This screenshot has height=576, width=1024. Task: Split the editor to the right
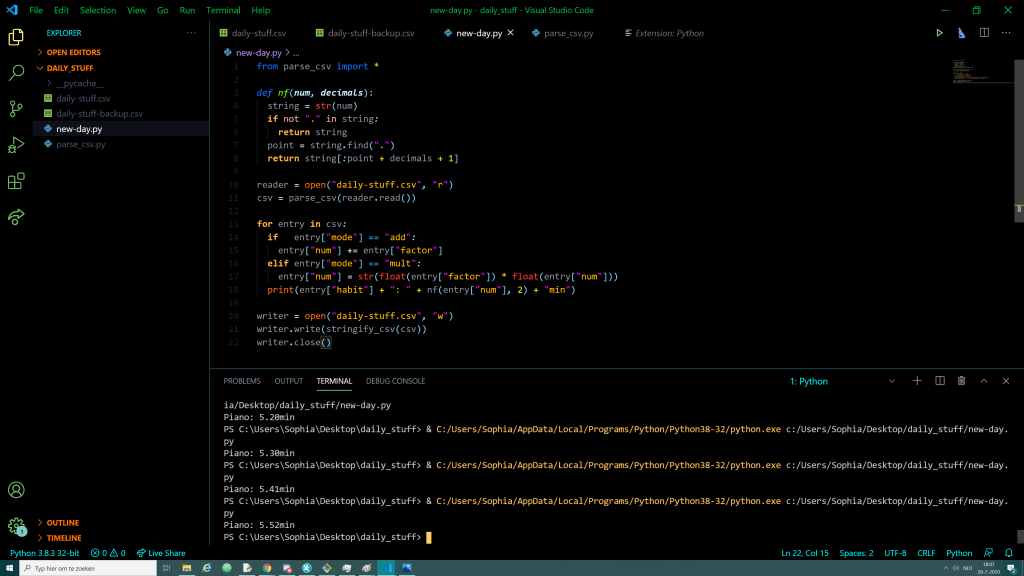coord(984,33)
